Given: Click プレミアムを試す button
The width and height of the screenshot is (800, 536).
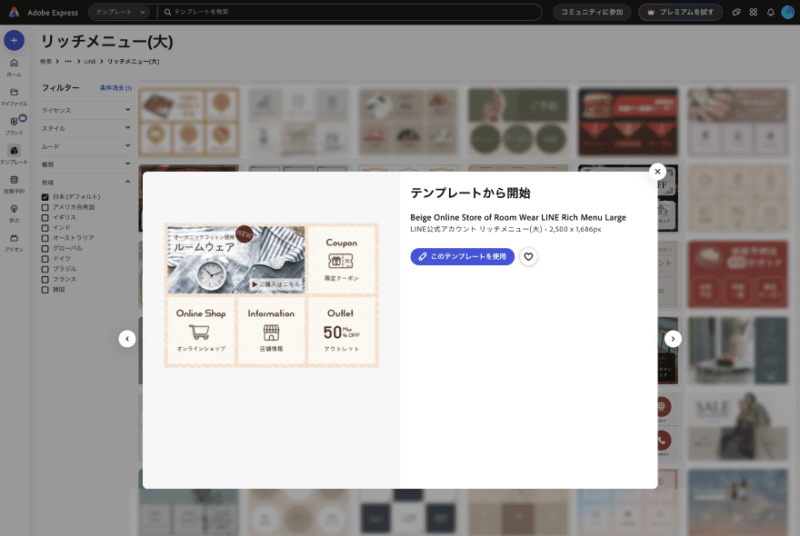Looking at the screenshot, I should coord(680,12).
